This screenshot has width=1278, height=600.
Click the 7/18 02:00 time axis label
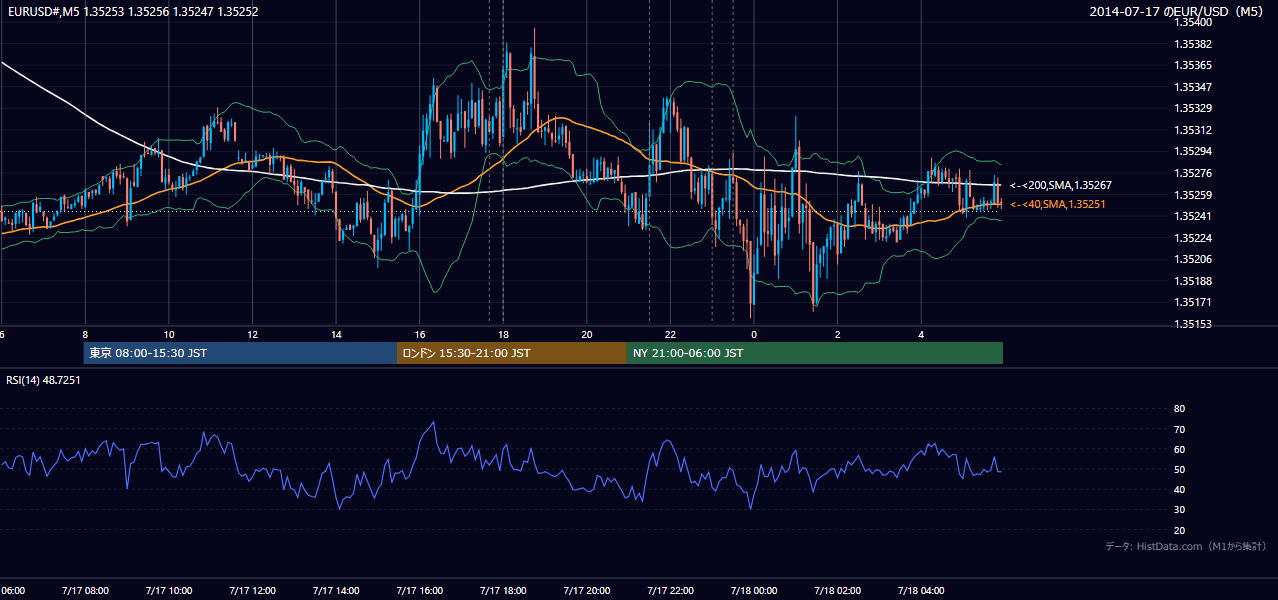point(838,591)
